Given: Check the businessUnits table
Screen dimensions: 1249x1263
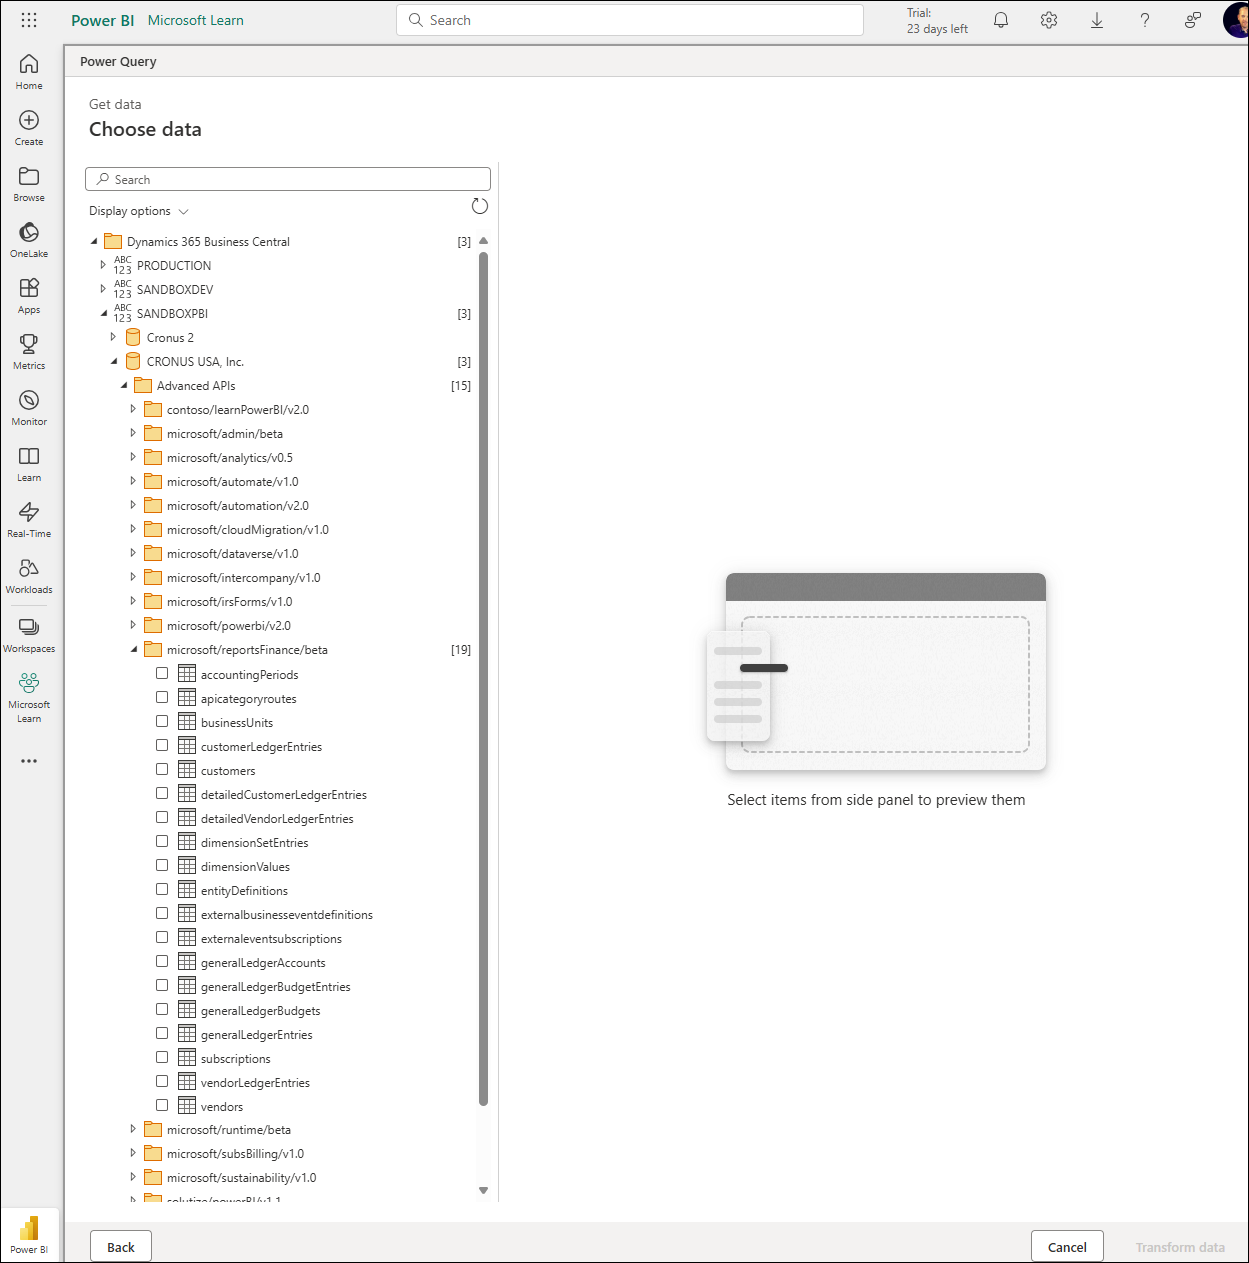Looking at the screenshot, I should pyautogui.click(x=162, y=721).
